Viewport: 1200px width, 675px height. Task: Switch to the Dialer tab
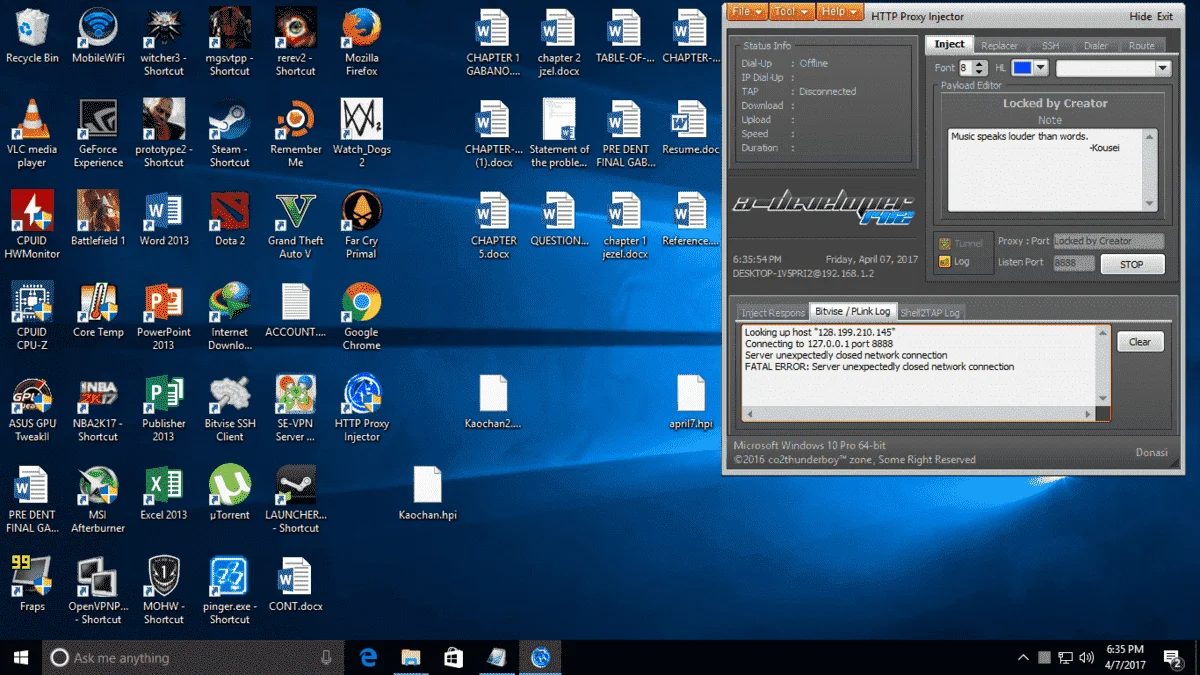point(1095,45)
